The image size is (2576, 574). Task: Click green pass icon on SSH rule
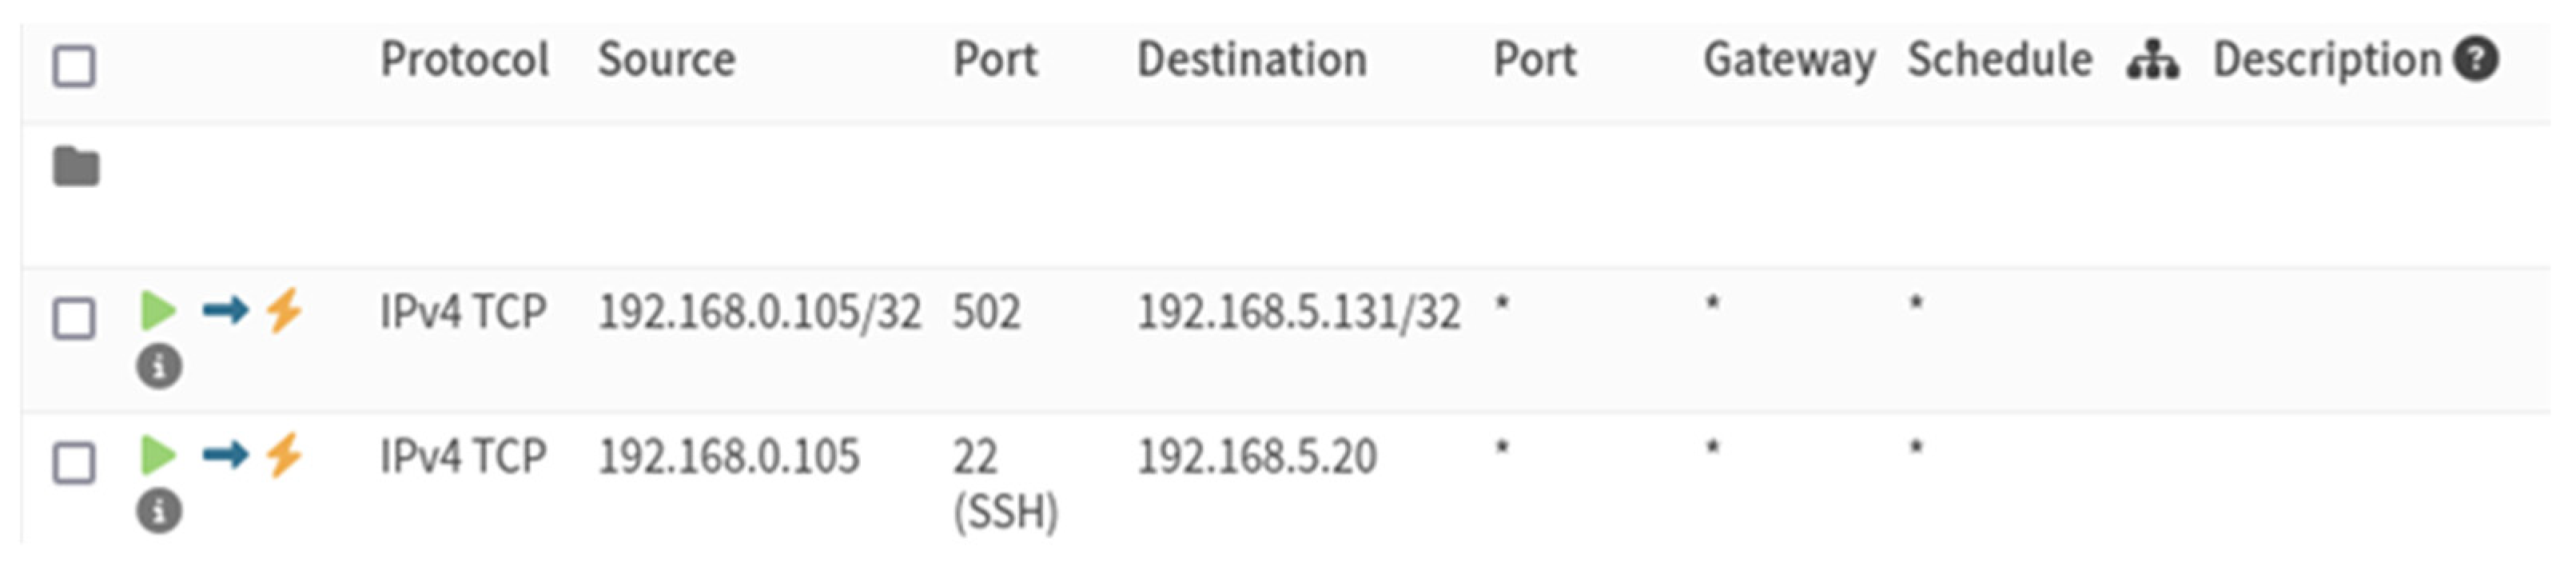tap(158, 456)
